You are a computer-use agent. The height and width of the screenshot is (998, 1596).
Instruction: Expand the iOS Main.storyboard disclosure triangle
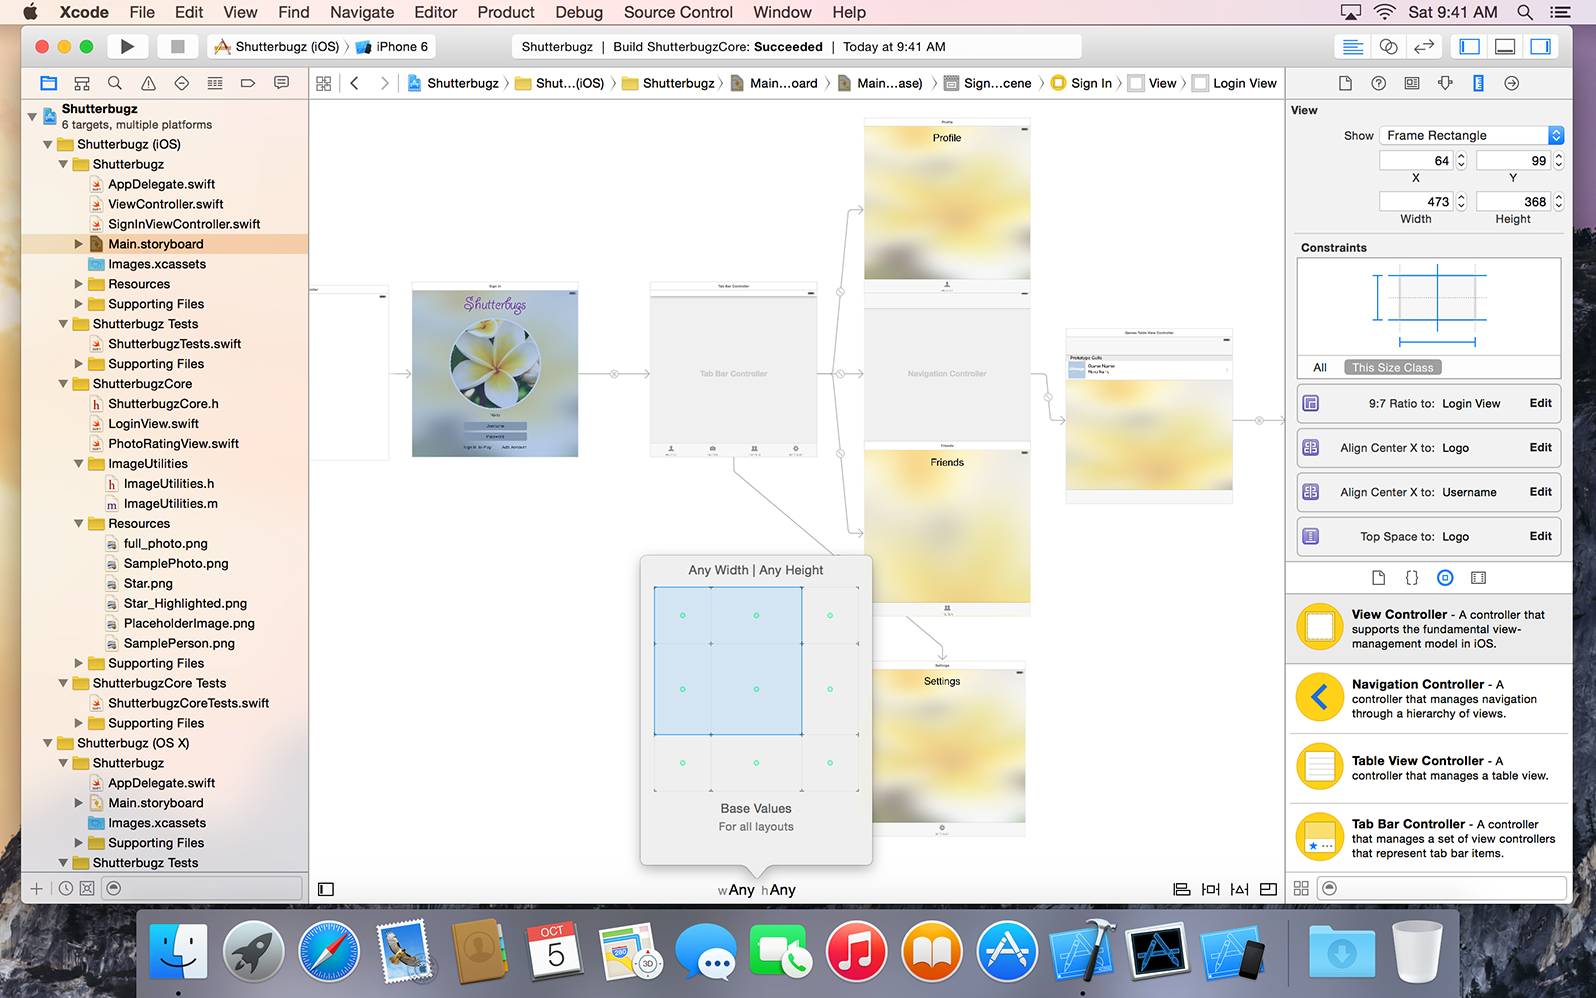tap(79, 244)
